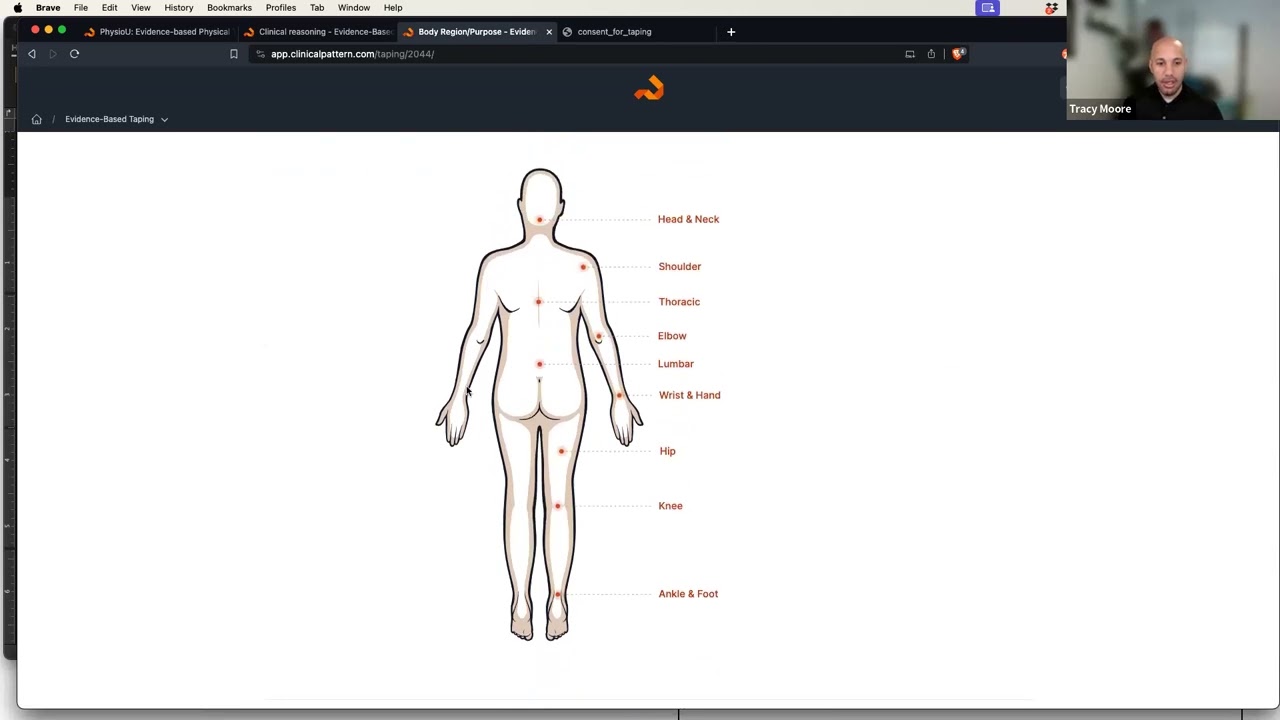The image size is (1280, 720).
Task: Click the Zoom icon in the macOS menu bar
Action: tap(1051, 8)
